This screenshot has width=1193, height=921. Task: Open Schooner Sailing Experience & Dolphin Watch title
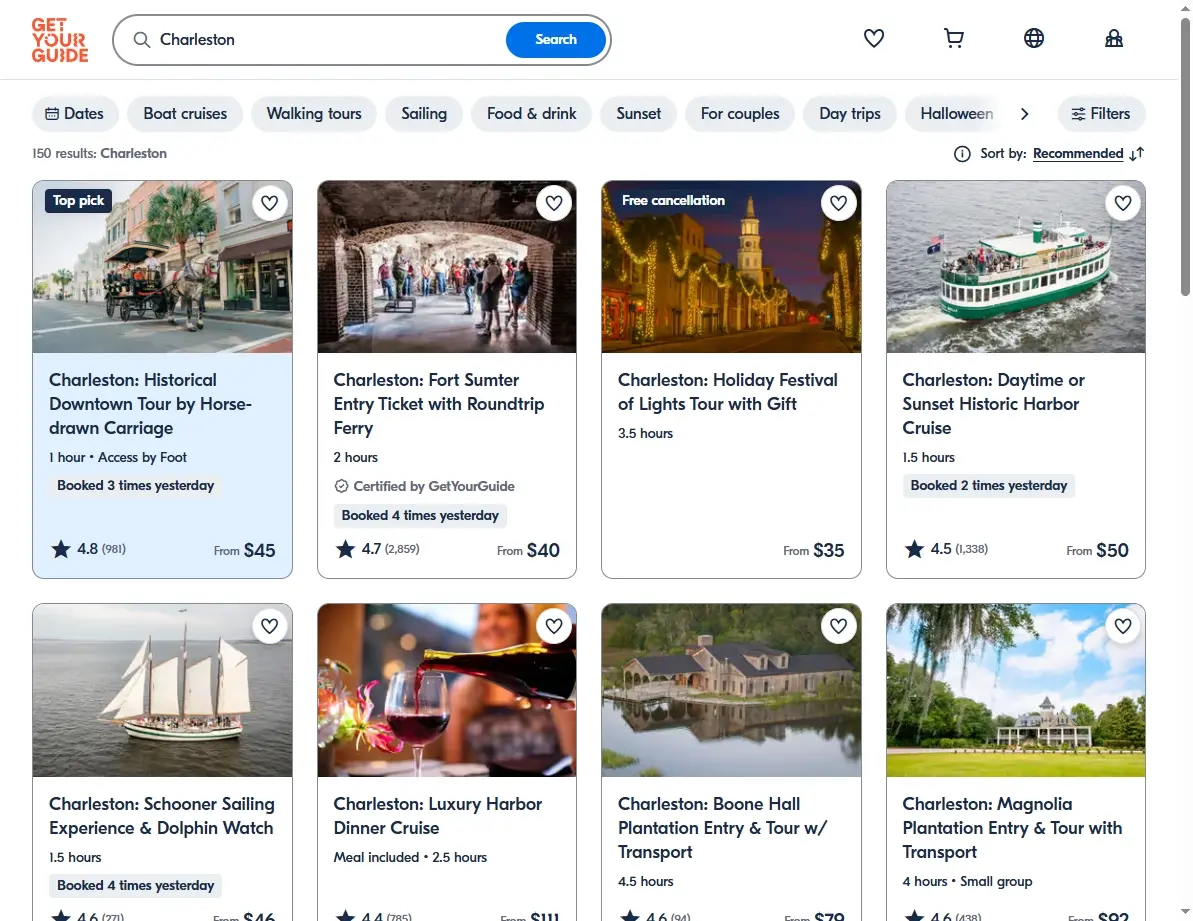pyautogui.click(x=162, y=816)
